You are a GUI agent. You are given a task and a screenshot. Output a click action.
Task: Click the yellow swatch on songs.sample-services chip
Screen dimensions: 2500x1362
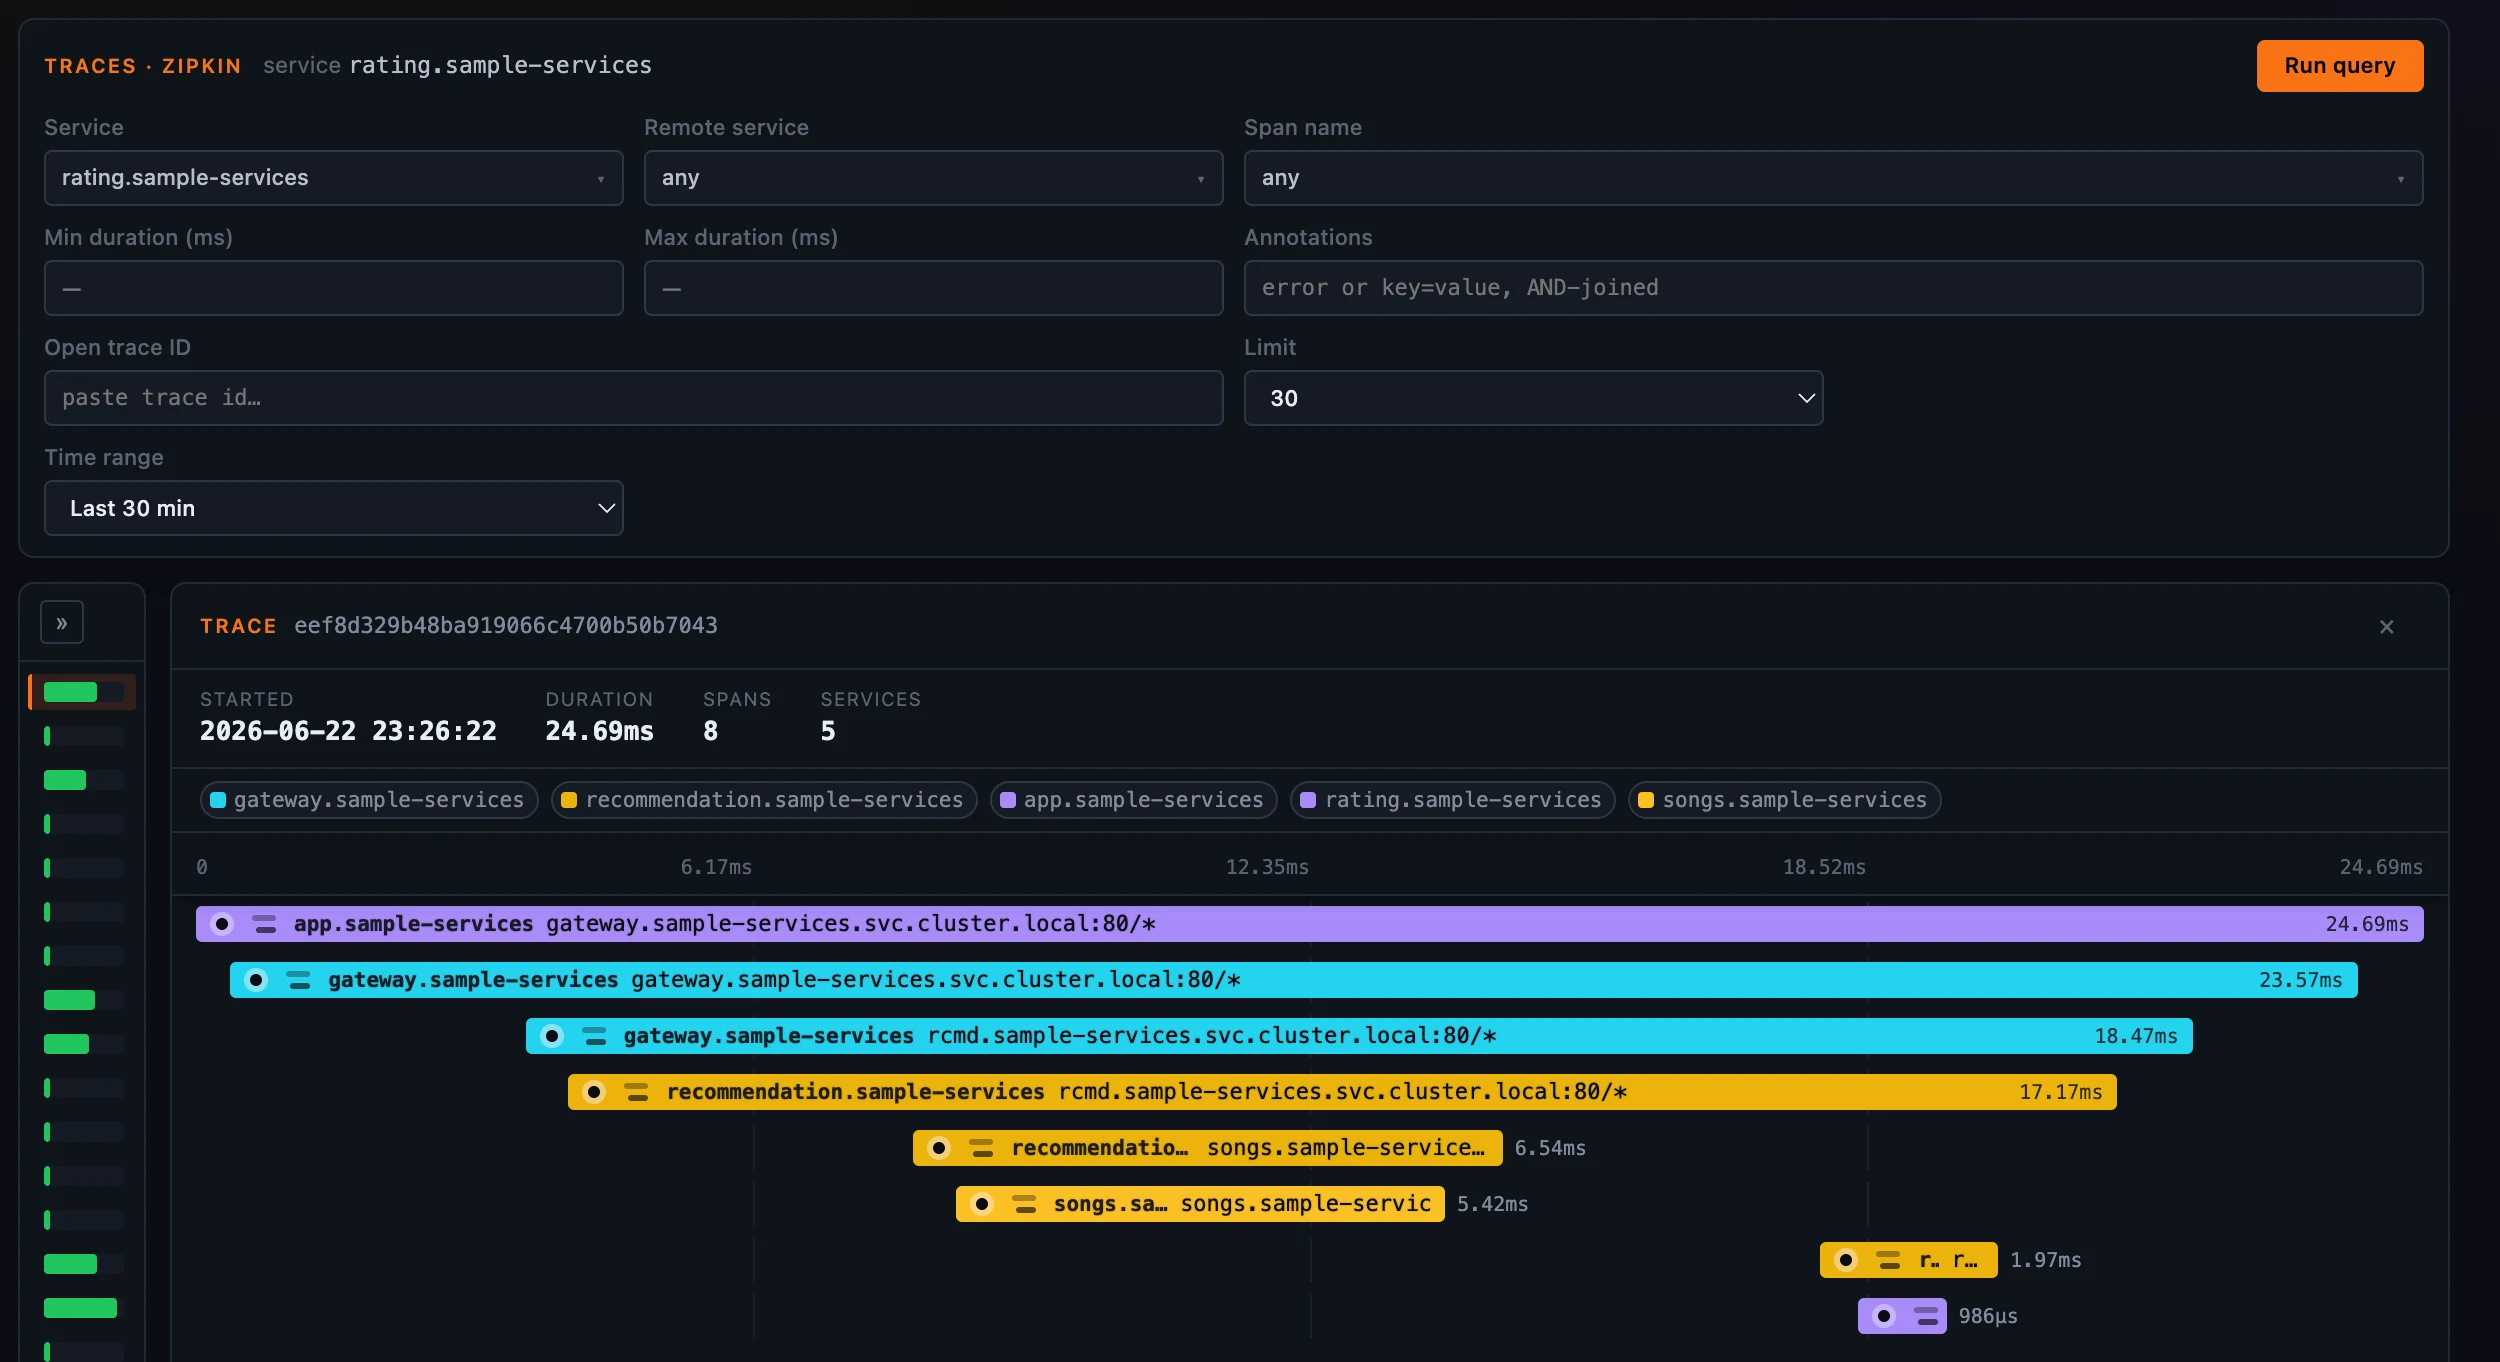(1646, 800)
